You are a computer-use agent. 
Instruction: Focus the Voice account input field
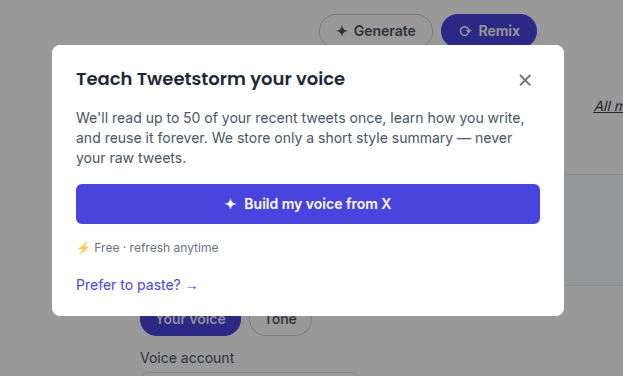pos(250,374)
